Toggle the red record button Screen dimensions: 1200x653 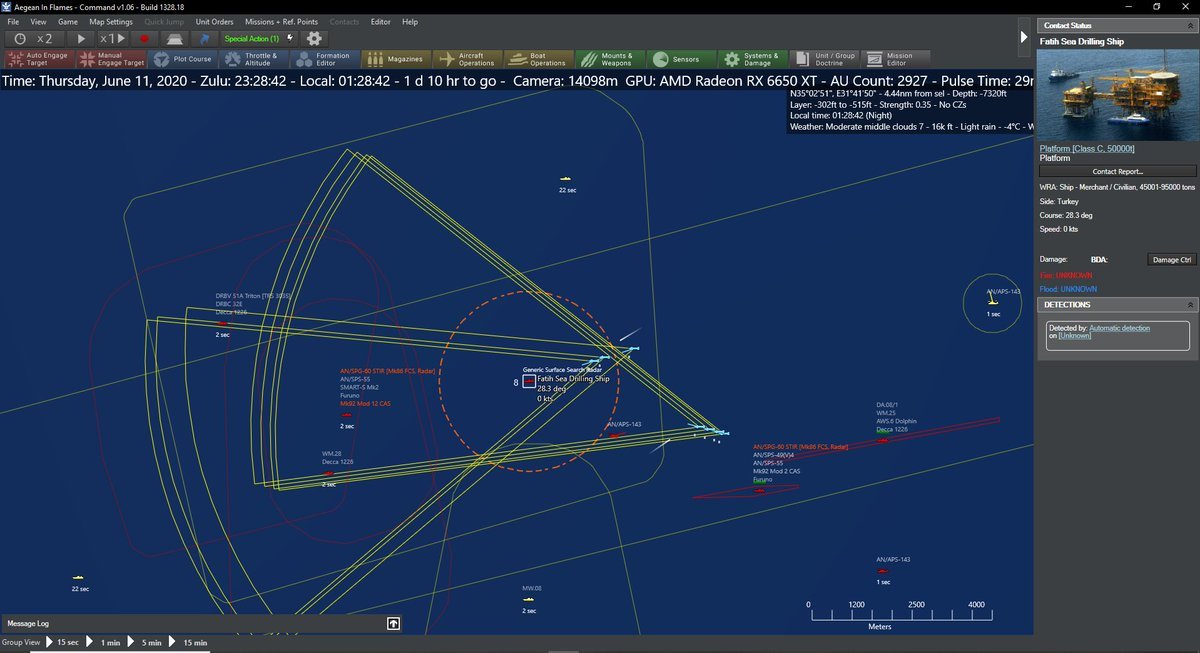click(x=144, y=38)
